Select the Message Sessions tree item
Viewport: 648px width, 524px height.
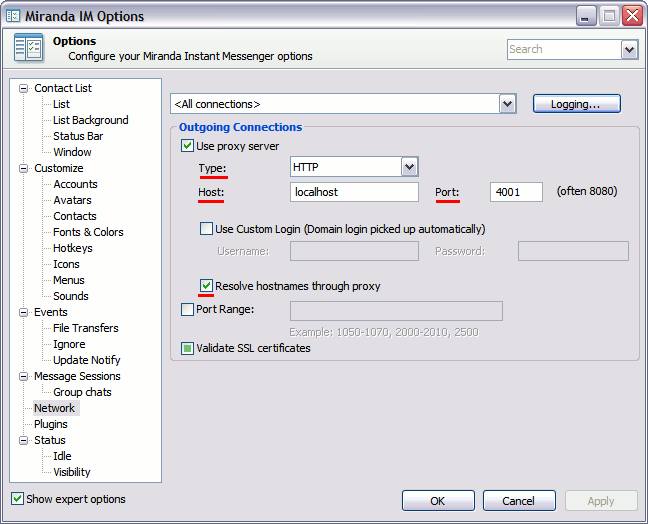(77, 376)
